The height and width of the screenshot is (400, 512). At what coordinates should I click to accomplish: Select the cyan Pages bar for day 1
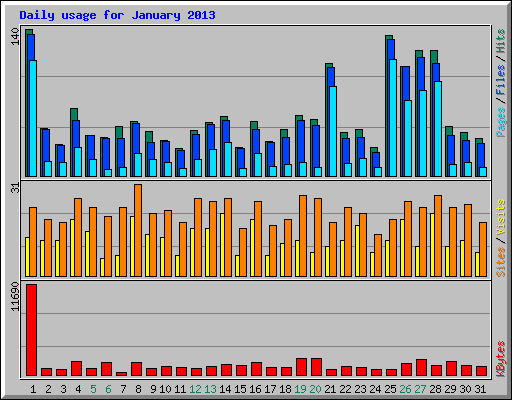tap(33, 118)
